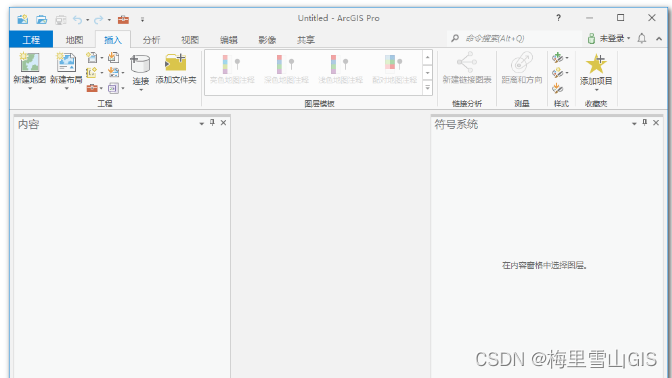Switch to the 共享 tab
This screenshot has width=672, height=378.
coord(306,40)
